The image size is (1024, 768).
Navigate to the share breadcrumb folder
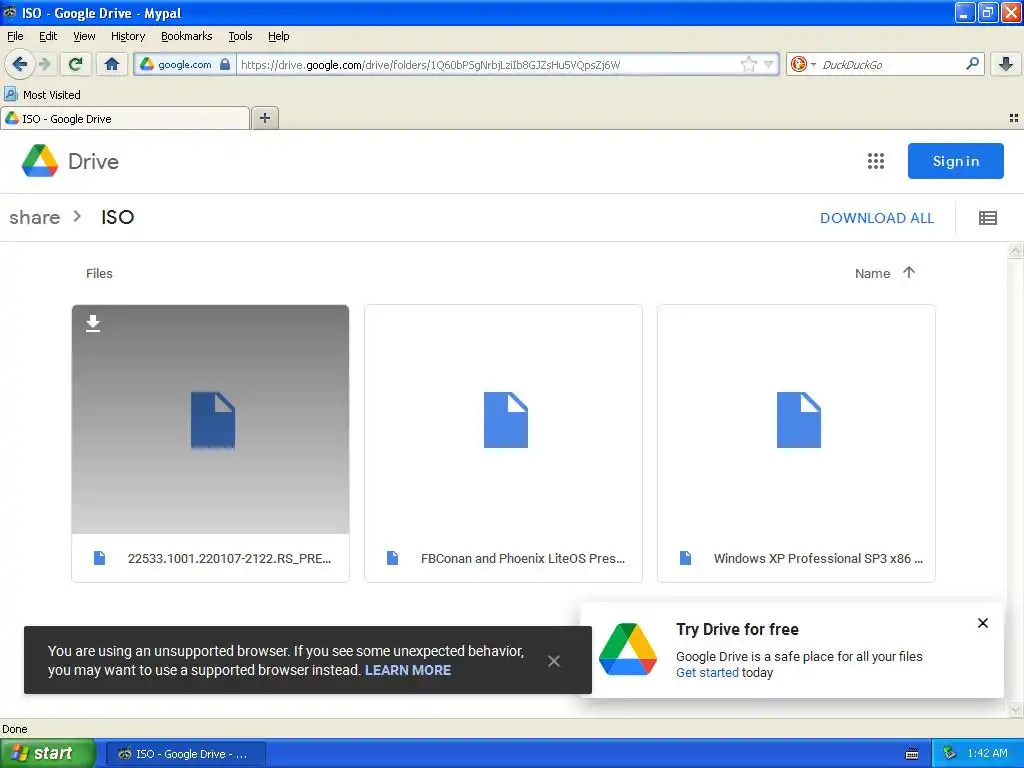click(x=35, y=217)
